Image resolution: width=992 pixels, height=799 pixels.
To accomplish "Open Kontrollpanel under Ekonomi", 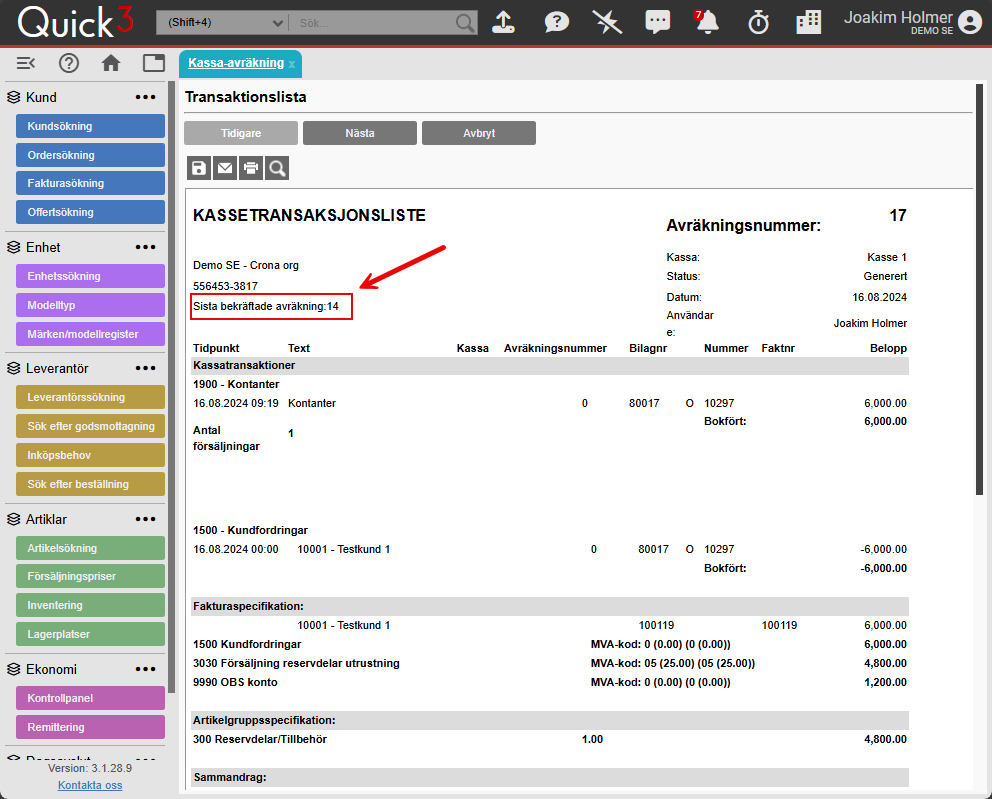I will click(x=90, y=698).
